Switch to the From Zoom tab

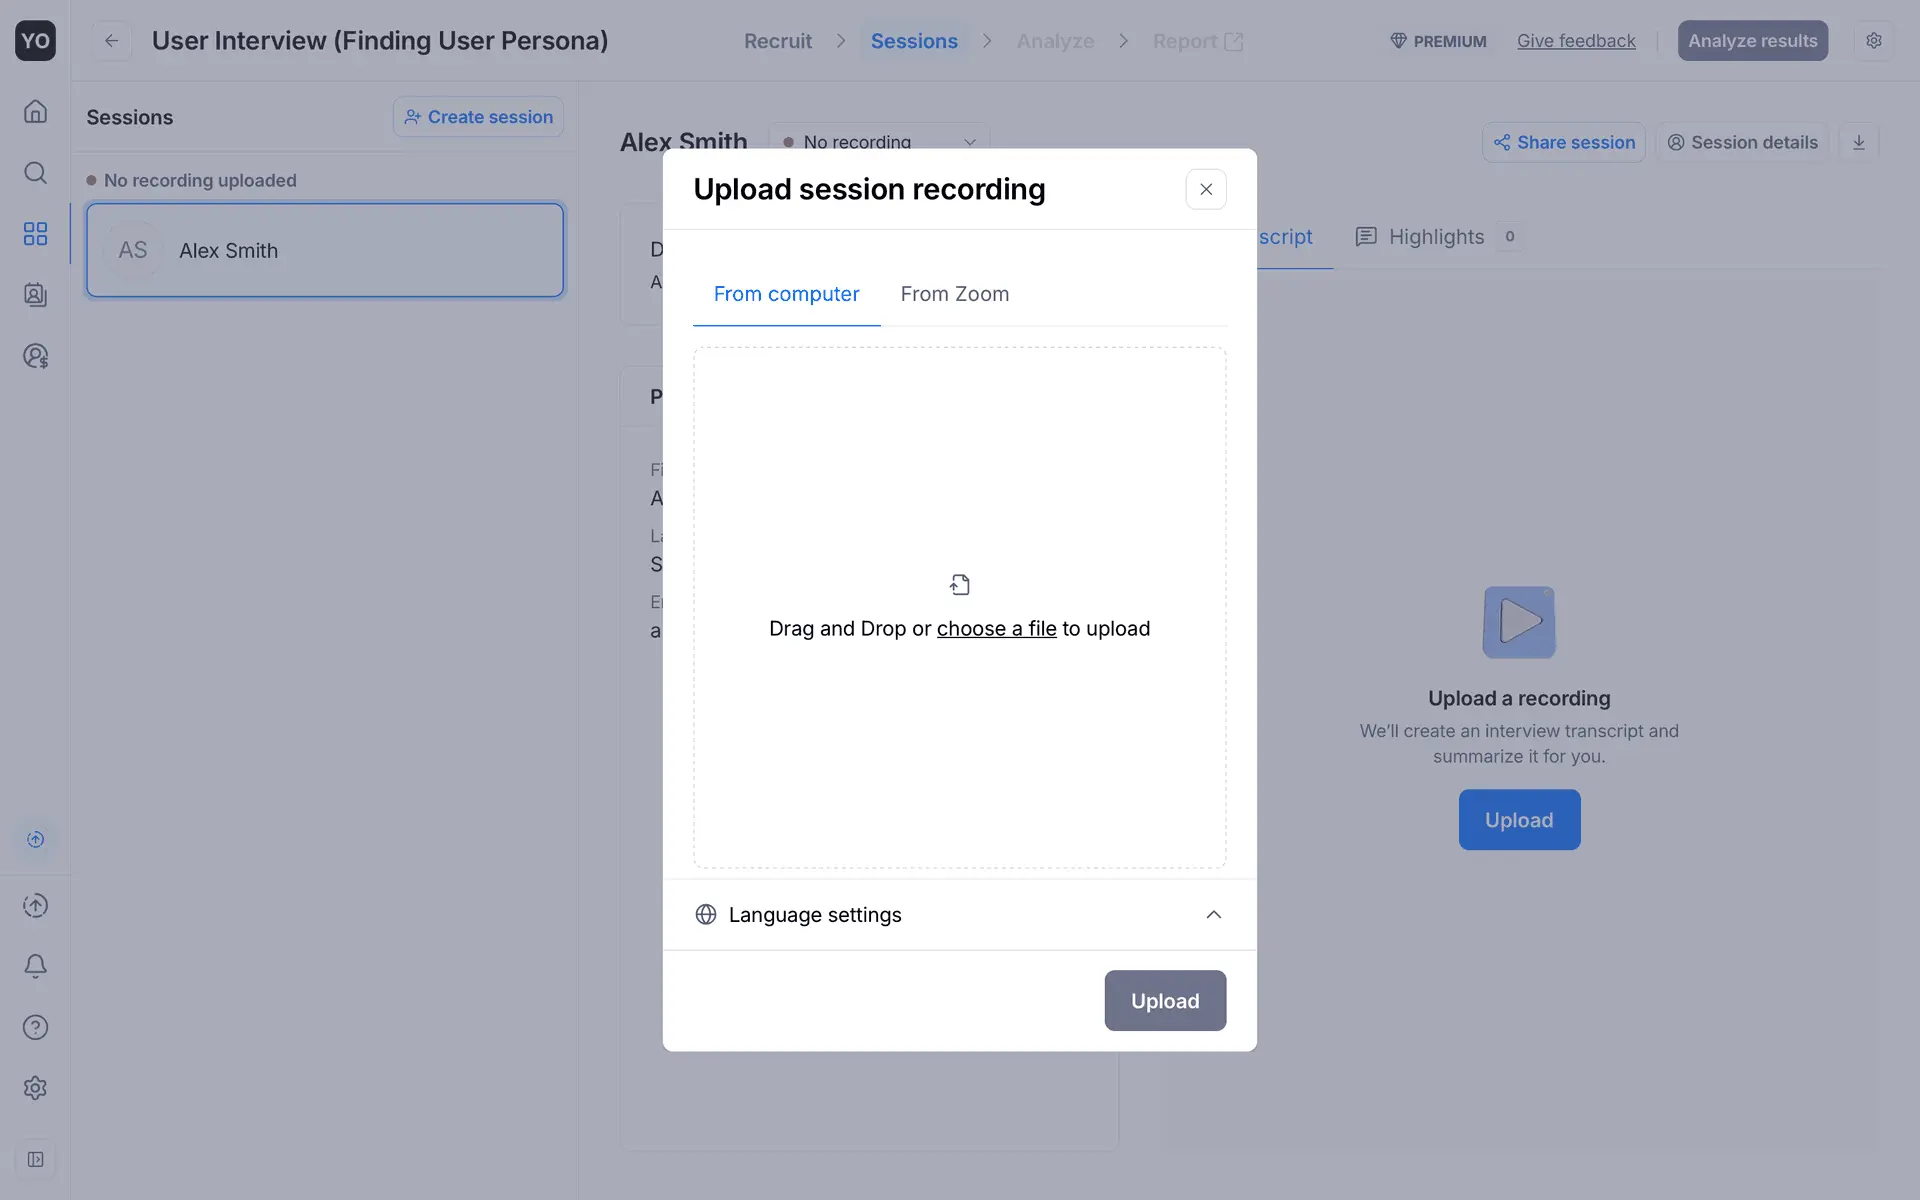coord(954,294)
